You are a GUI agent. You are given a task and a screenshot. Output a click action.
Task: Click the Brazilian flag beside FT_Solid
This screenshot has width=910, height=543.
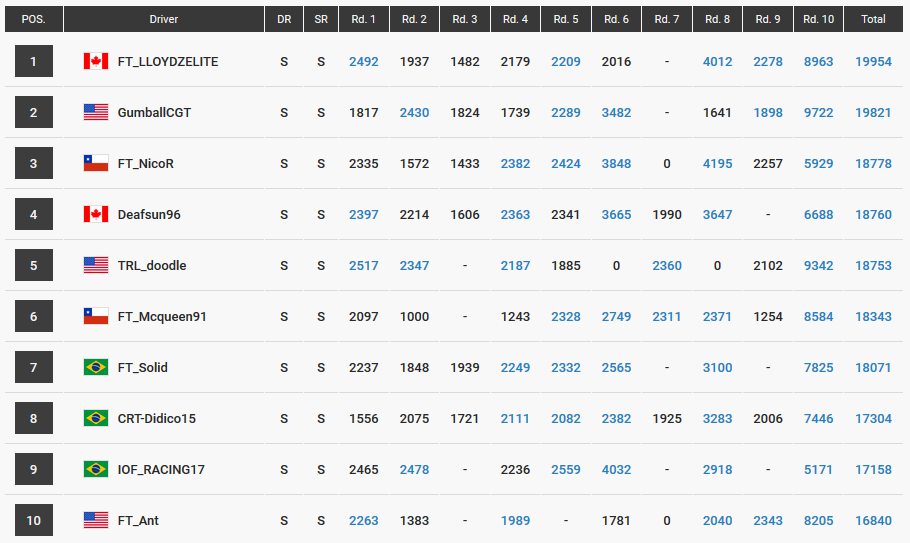[x=96, y=367]
